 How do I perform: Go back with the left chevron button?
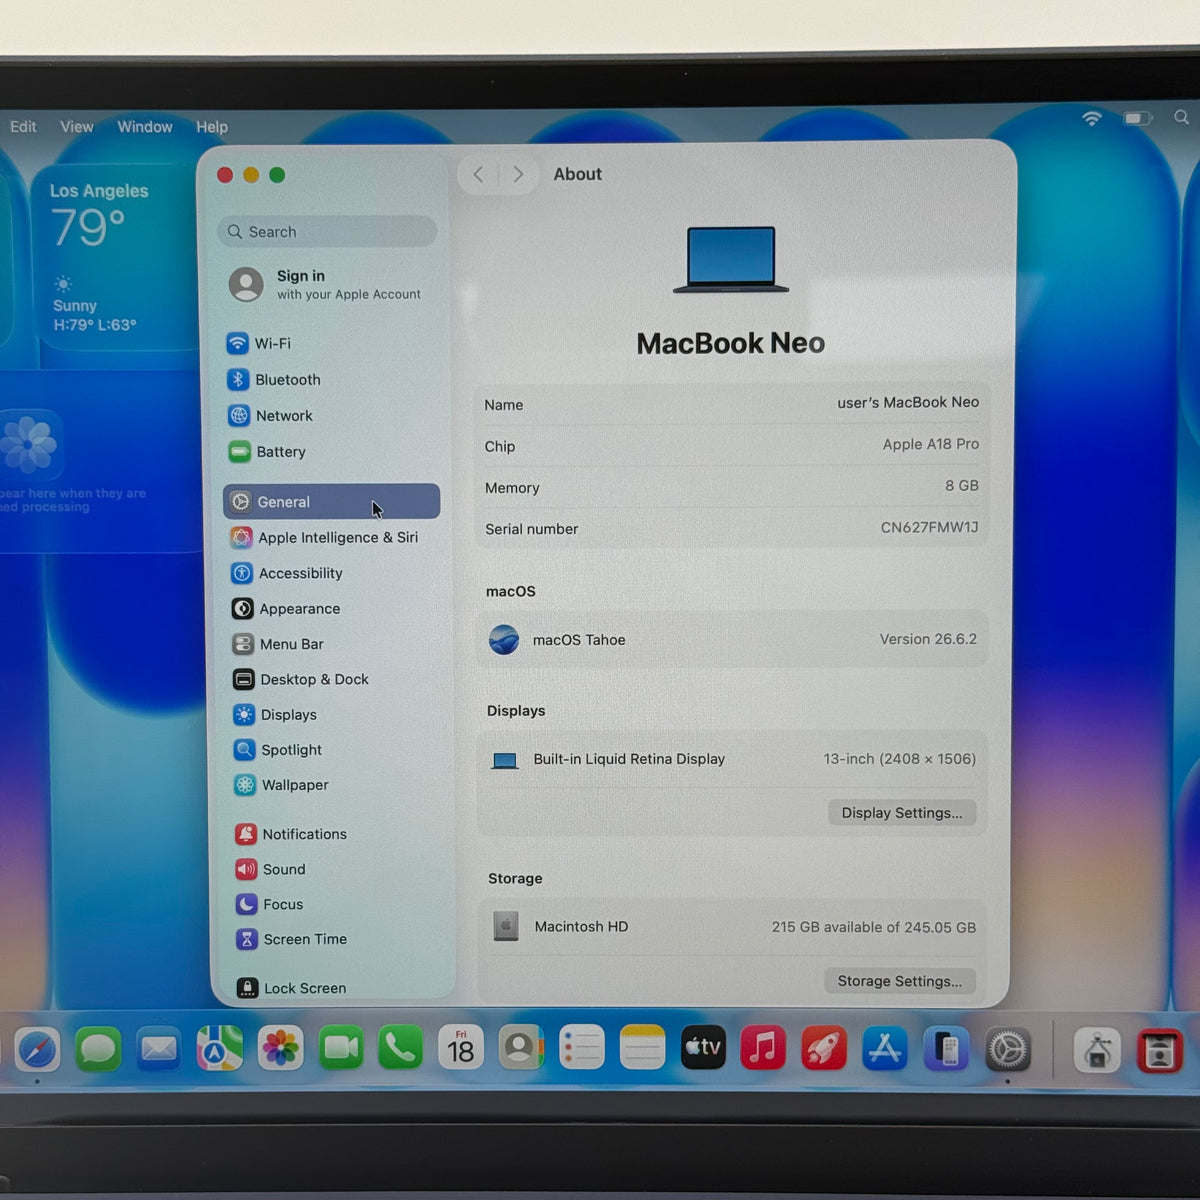pyautogui.click(x=478, y=174)
